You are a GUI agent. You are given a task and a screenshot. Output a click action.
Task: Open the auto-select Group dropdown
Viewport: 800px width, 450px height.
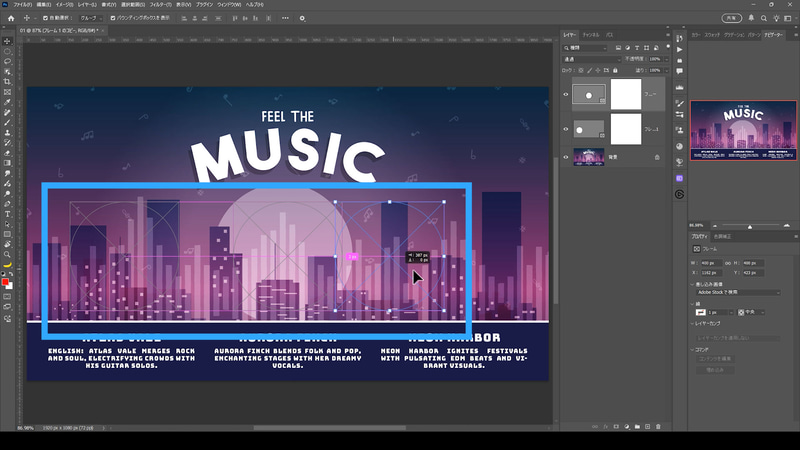91,18
